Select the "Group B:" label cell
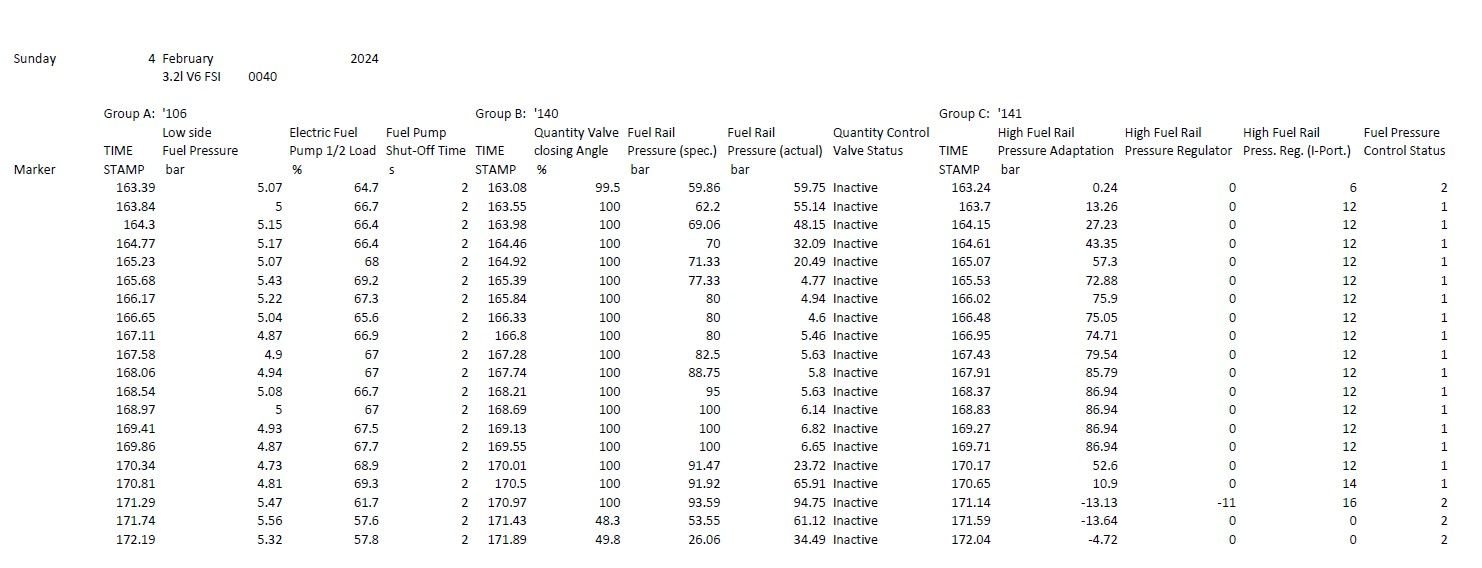The height and width of the screenshot is (568, 1482). click(500, 114)
